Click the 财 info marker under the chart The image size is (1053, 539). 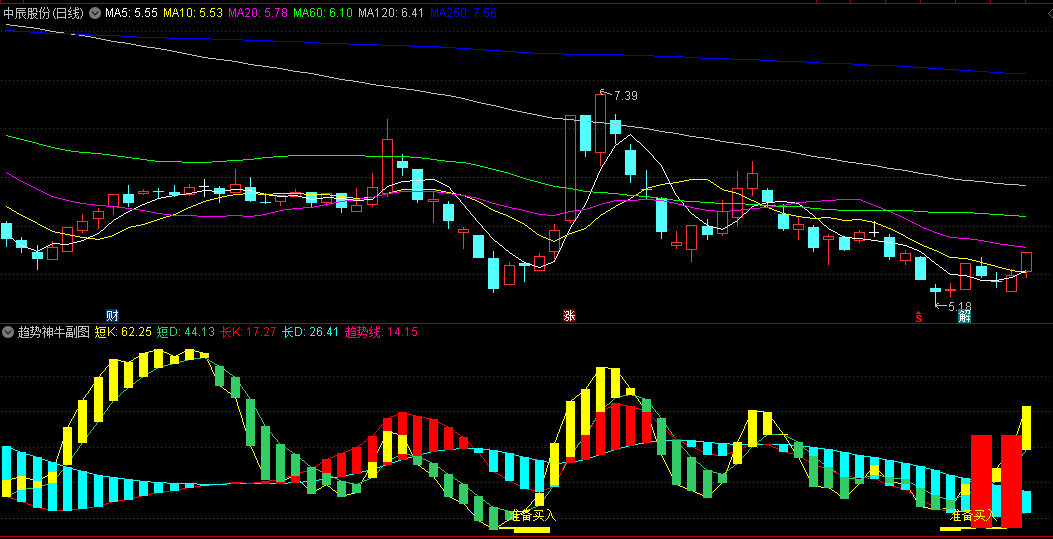click(x=112, y=315)
